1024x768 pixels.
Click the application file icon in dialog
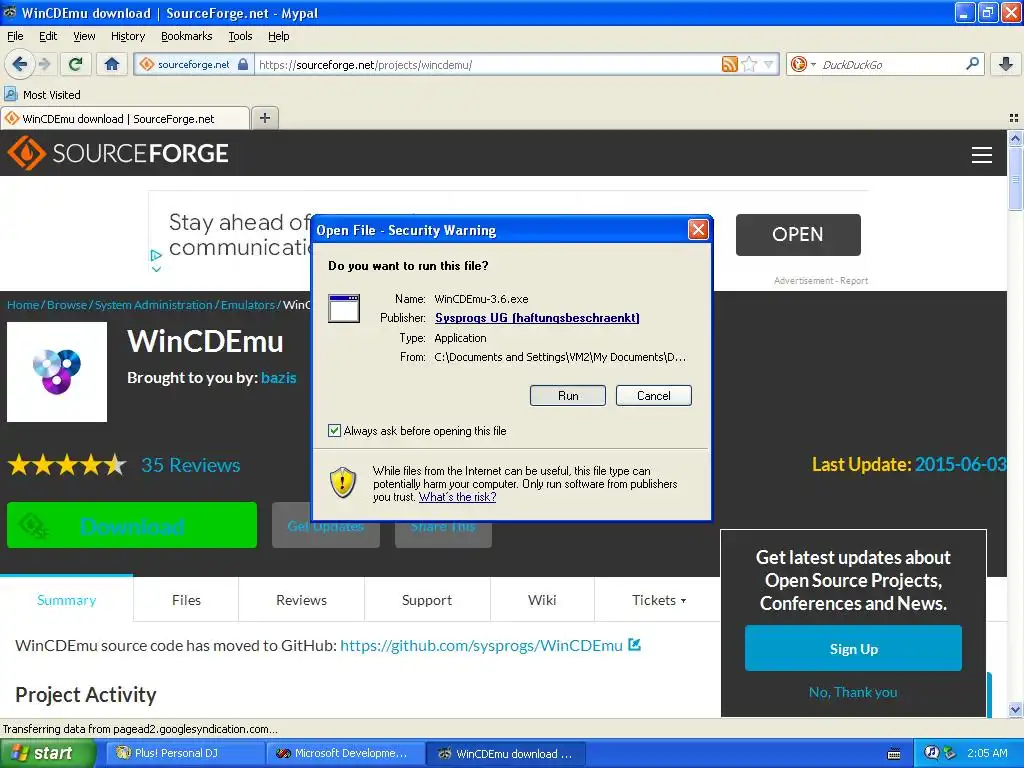(x=344, y=308)
